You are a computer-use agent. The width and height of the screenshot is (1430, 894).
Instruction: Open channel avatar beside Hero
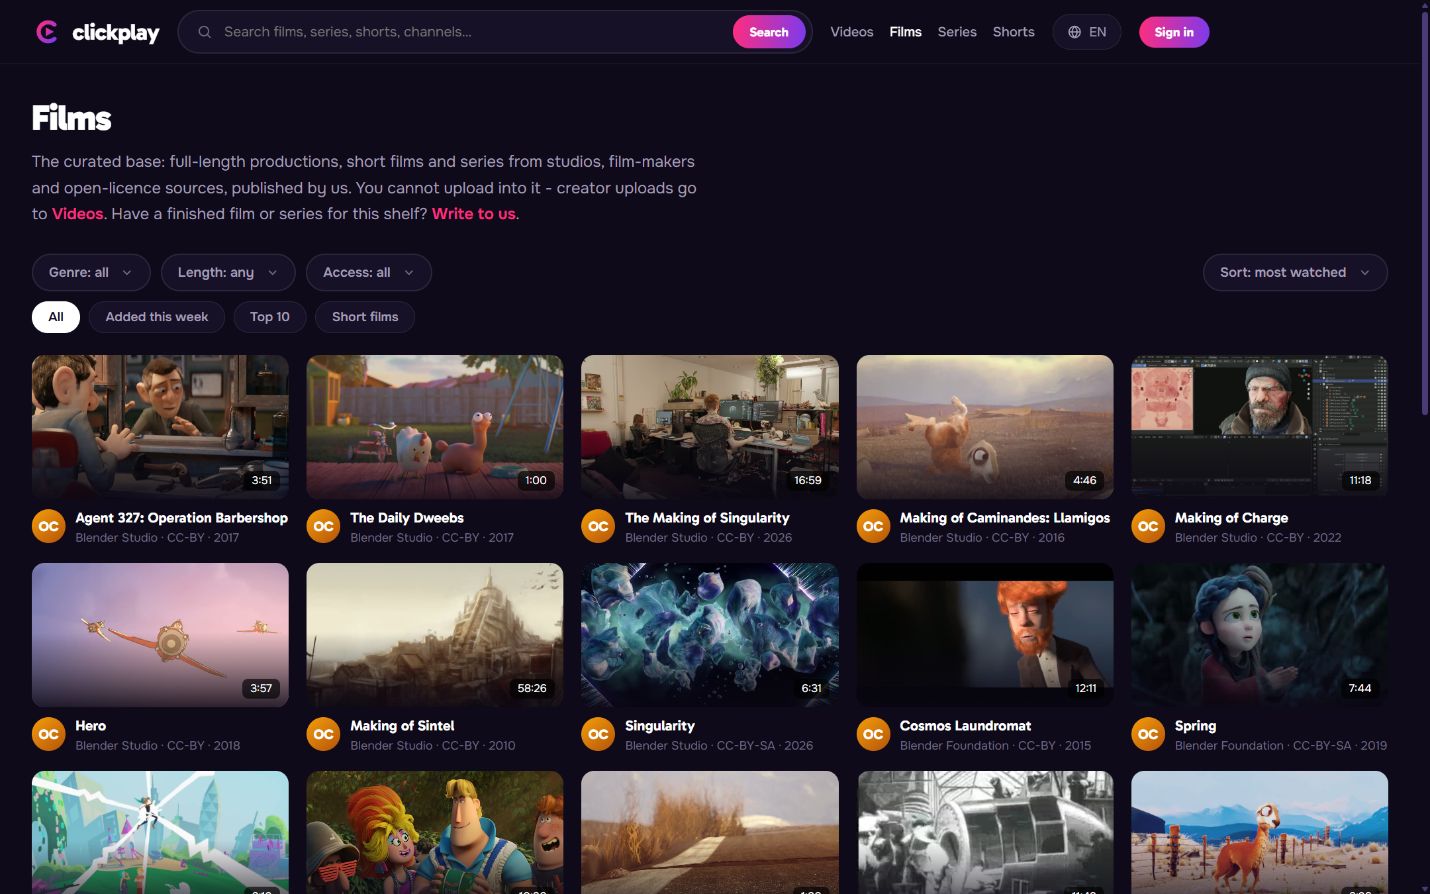tap(49, 734)
